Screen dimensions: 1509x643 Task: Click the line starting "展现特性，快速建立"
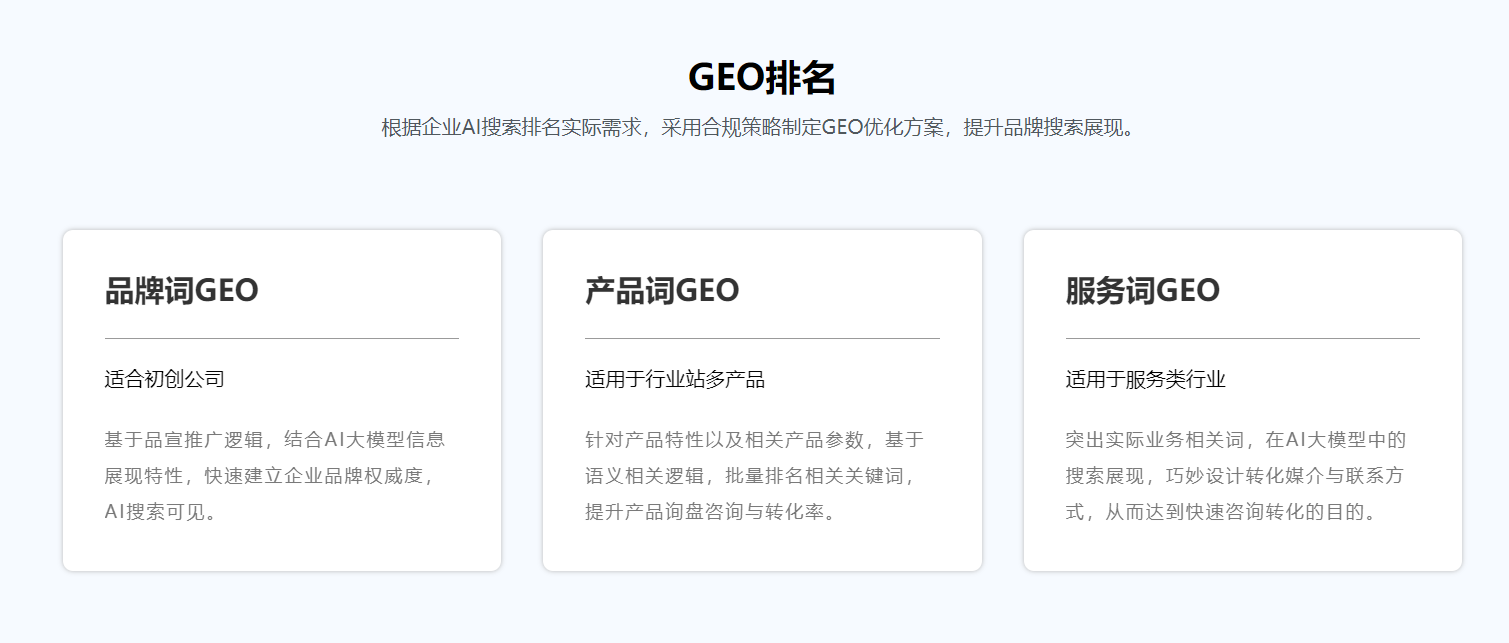271,475
